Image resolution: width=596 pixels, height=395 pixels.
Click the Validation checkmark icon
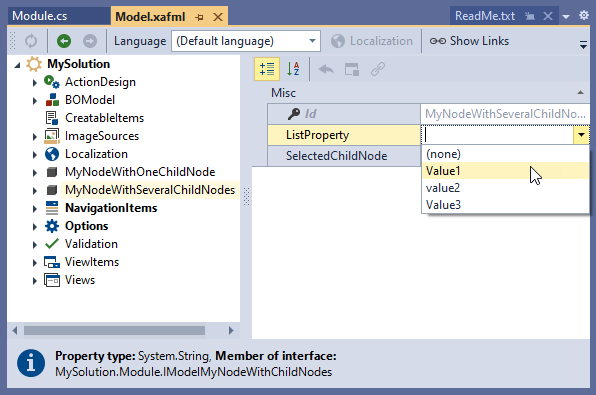pyautogui.click(x=52, y=244)
